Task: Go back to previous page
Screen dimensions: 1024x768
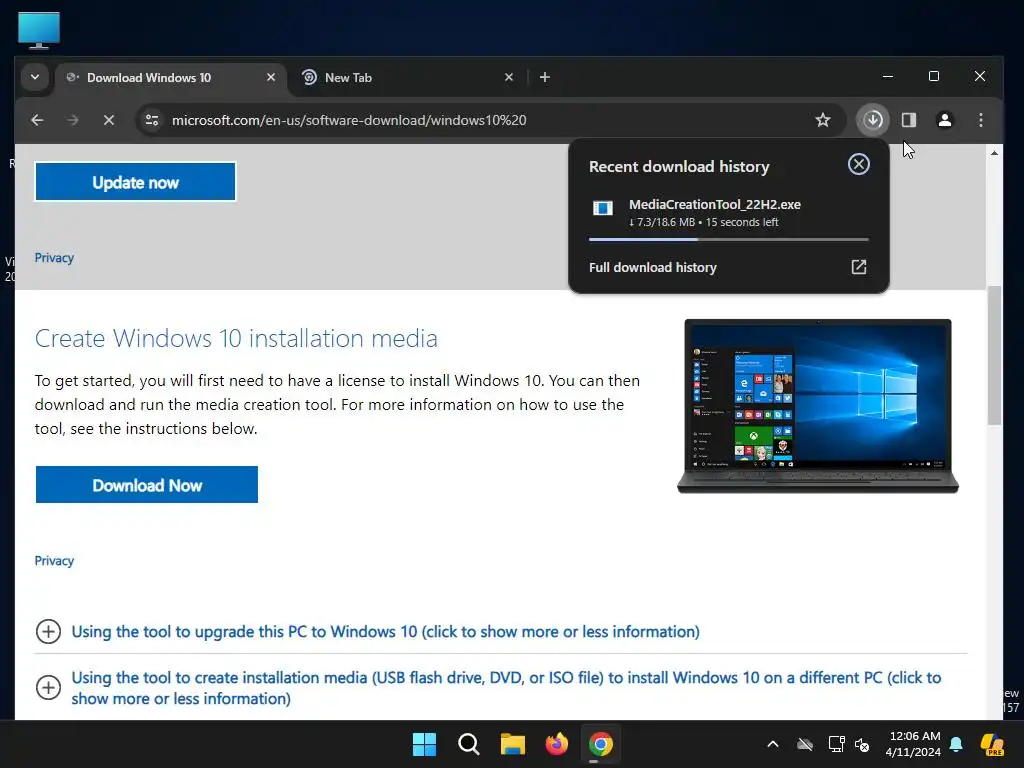Action: click(37, 120)
